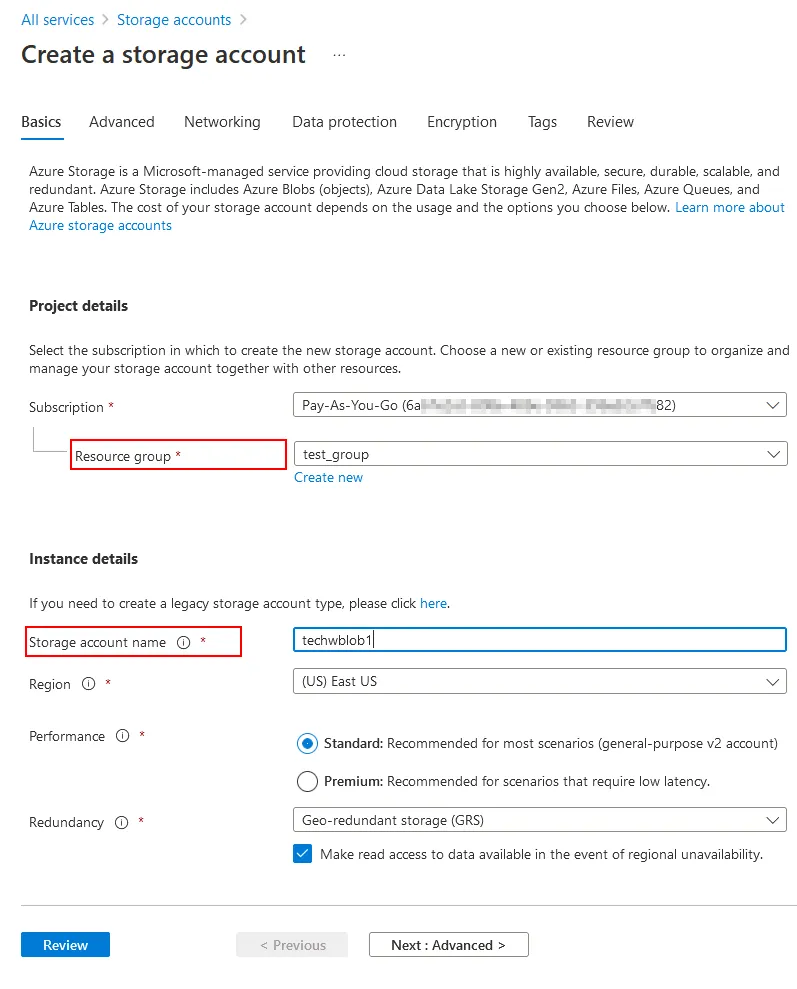The image size is (797, 989).
Task: Switch to the Networking tab
Action: 222,122
